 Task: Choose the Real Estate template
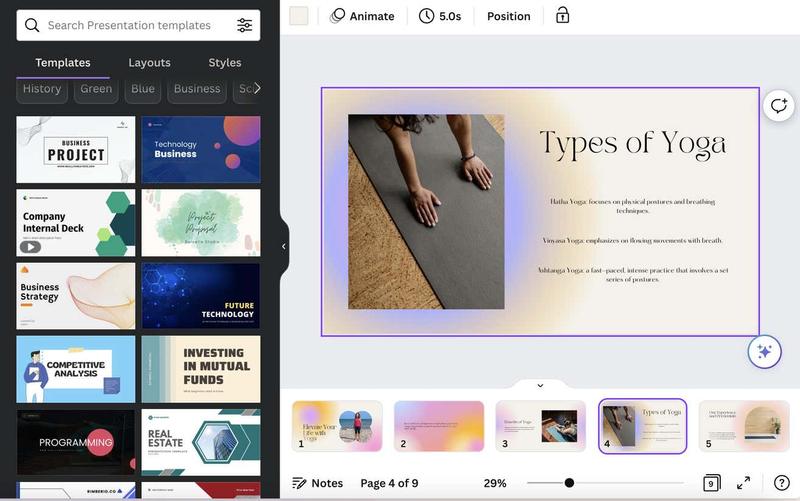point(201,442)
